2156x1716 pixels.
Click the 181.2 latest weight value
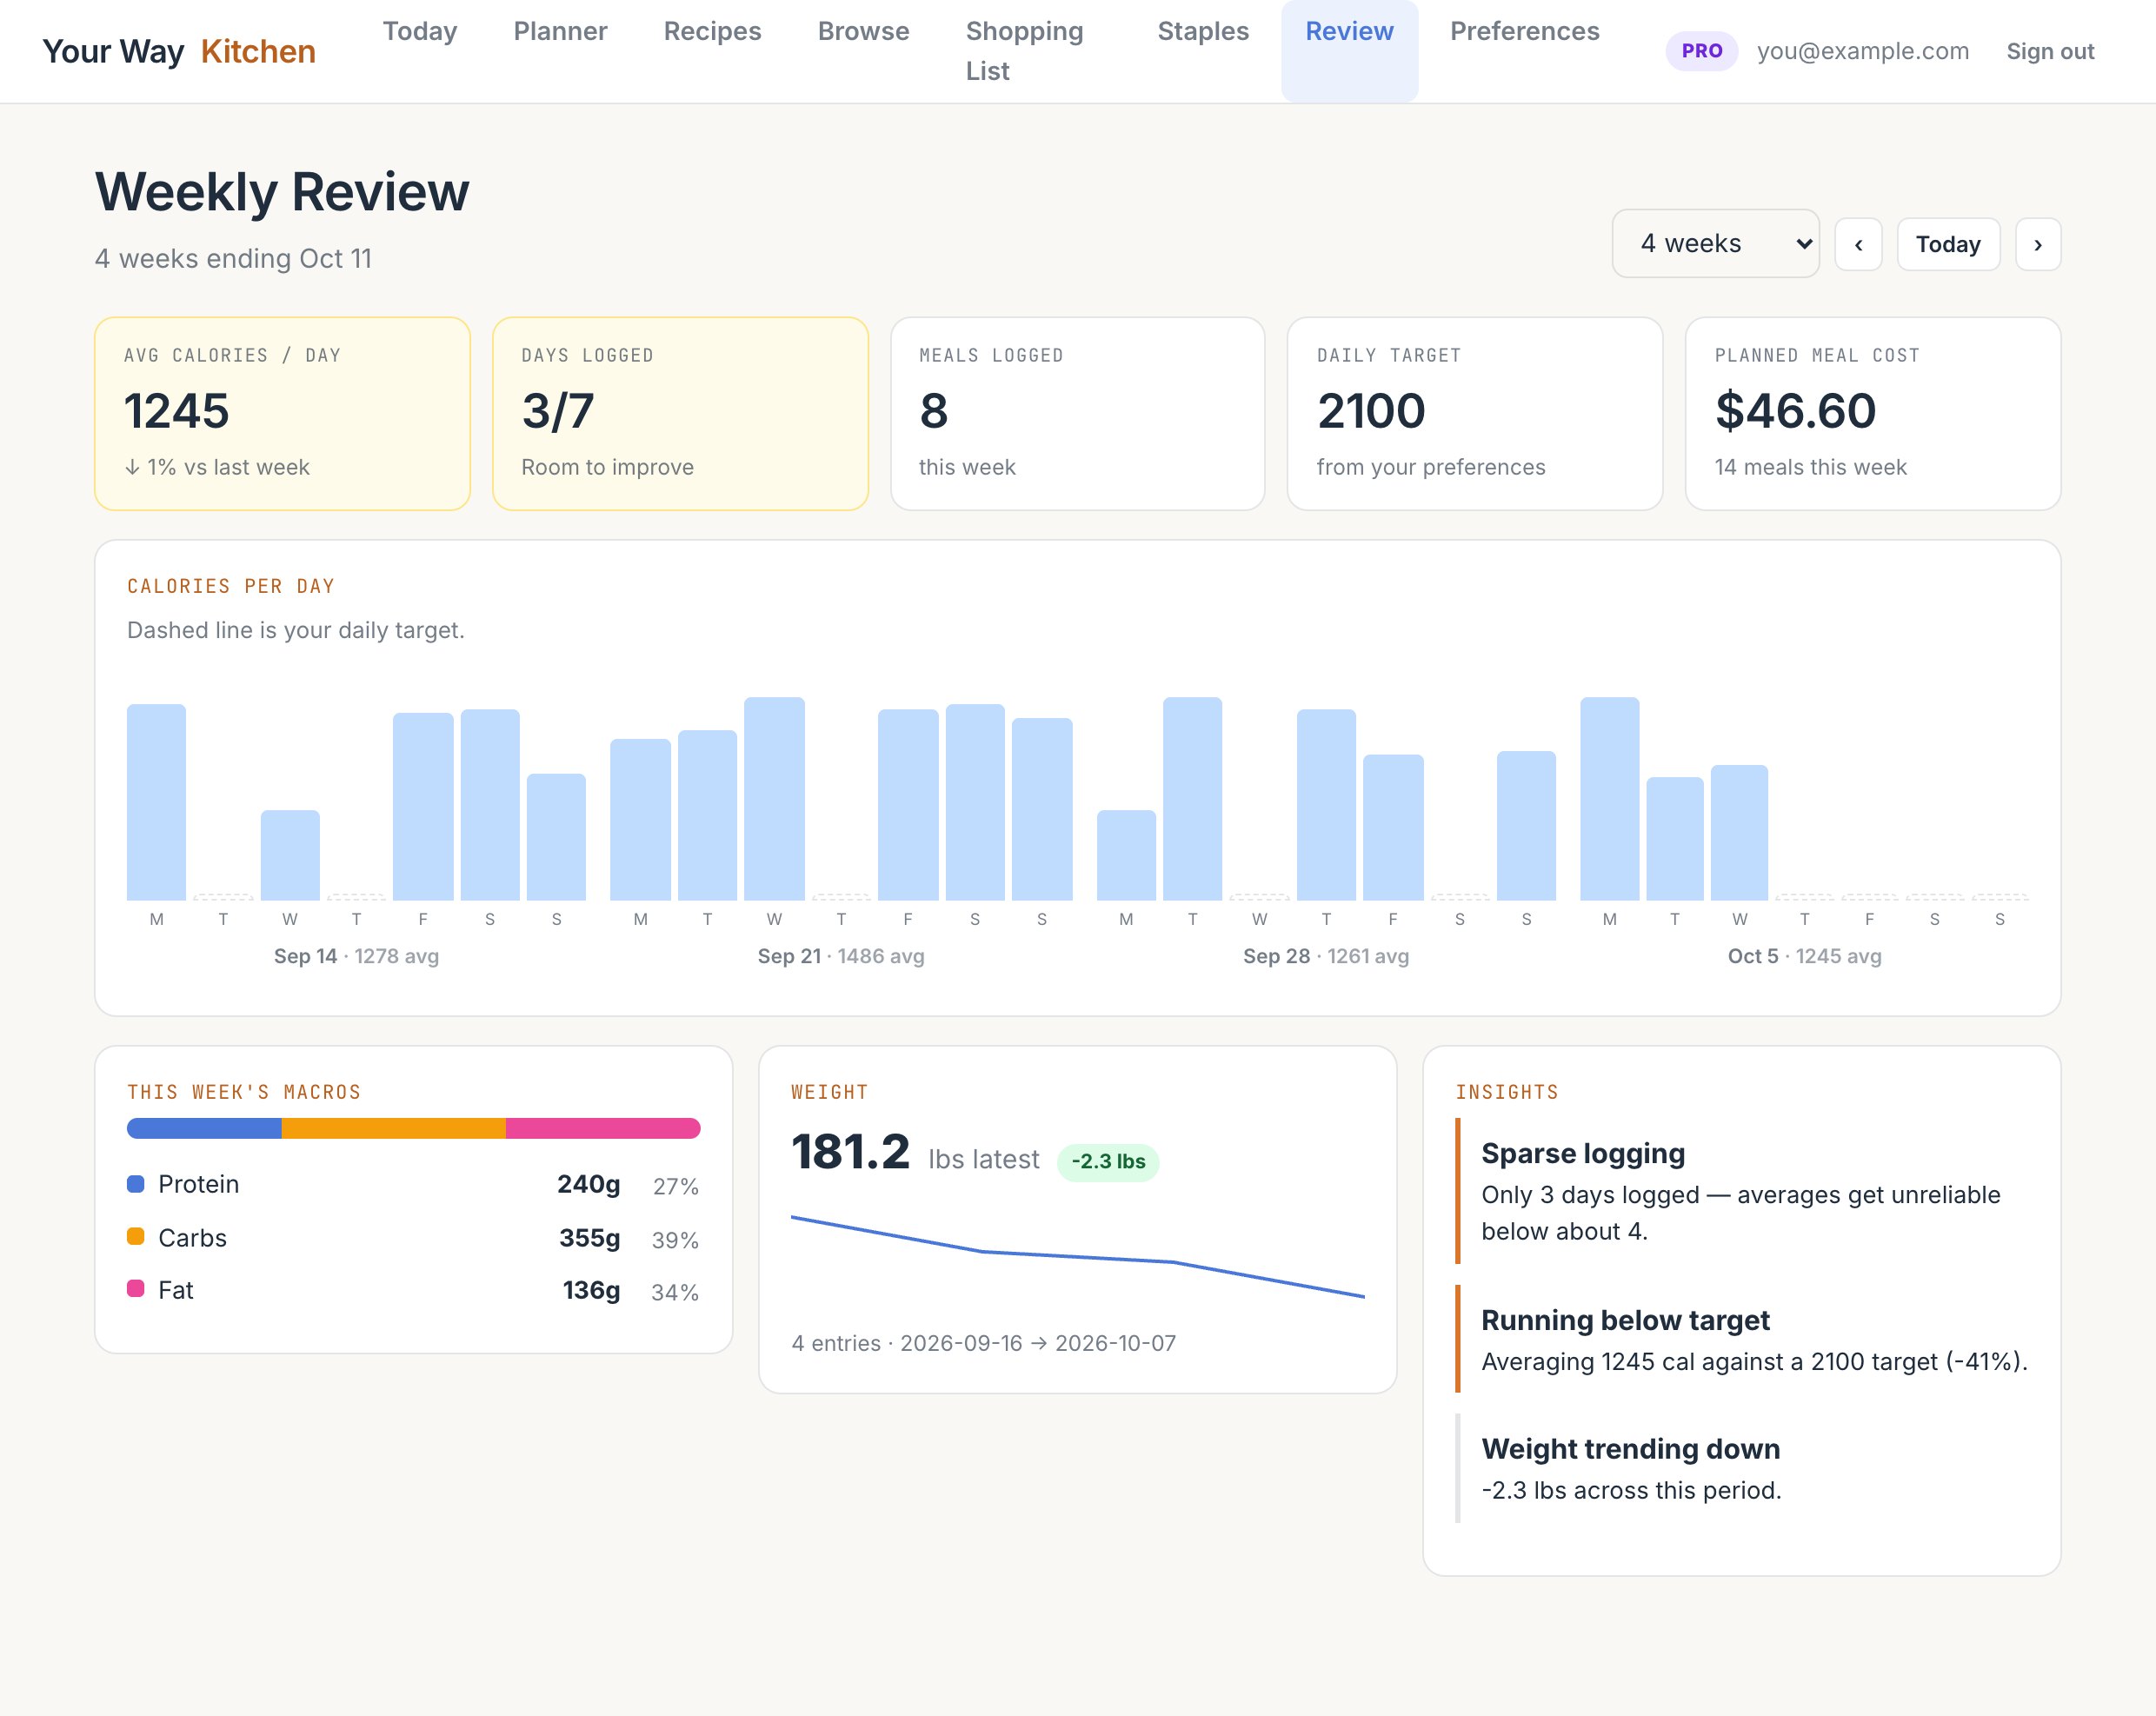tap(850, 1152)
